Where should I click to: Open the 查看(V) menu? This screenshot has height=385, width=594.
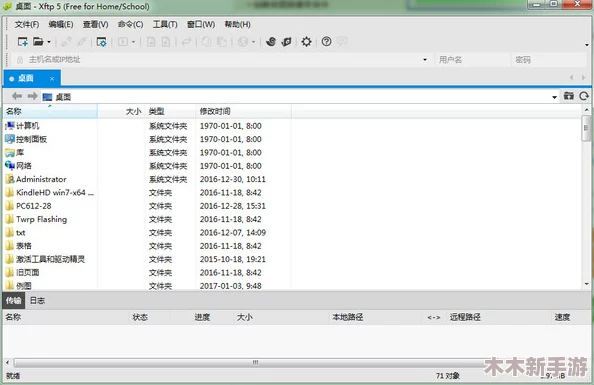[95, 24]
